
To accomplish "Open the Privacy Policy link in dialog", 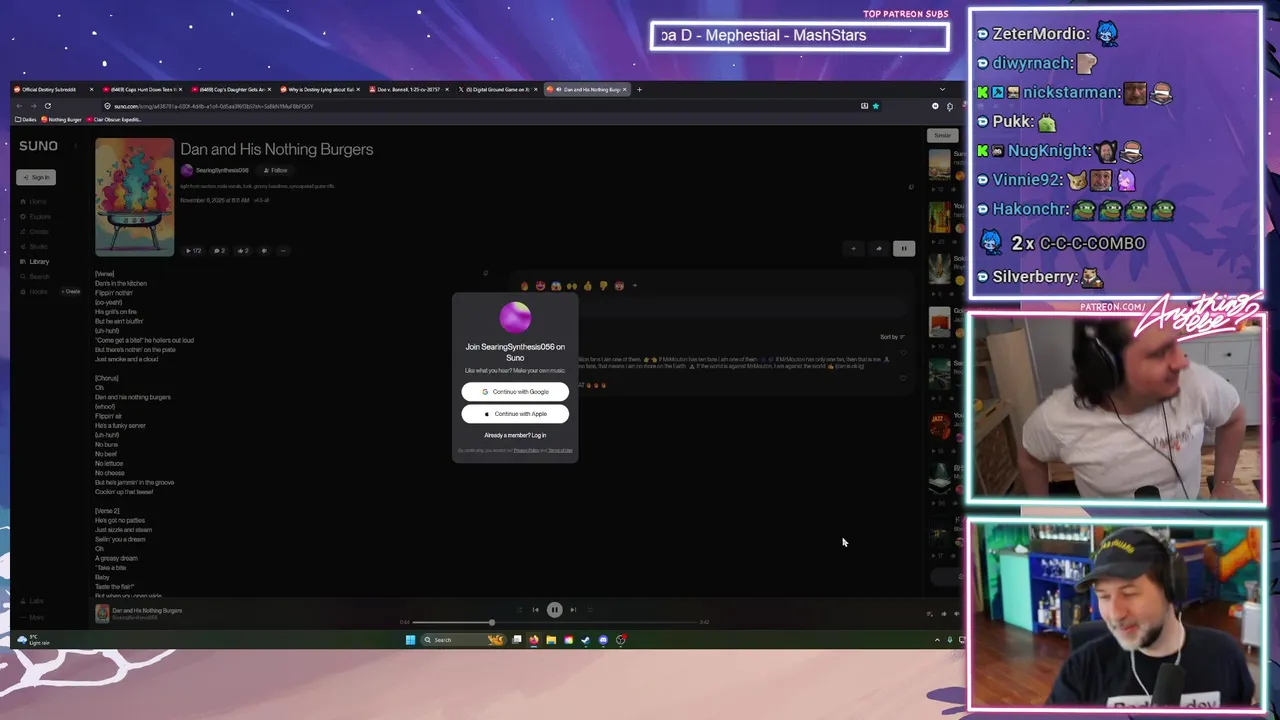I will [526, 450].
